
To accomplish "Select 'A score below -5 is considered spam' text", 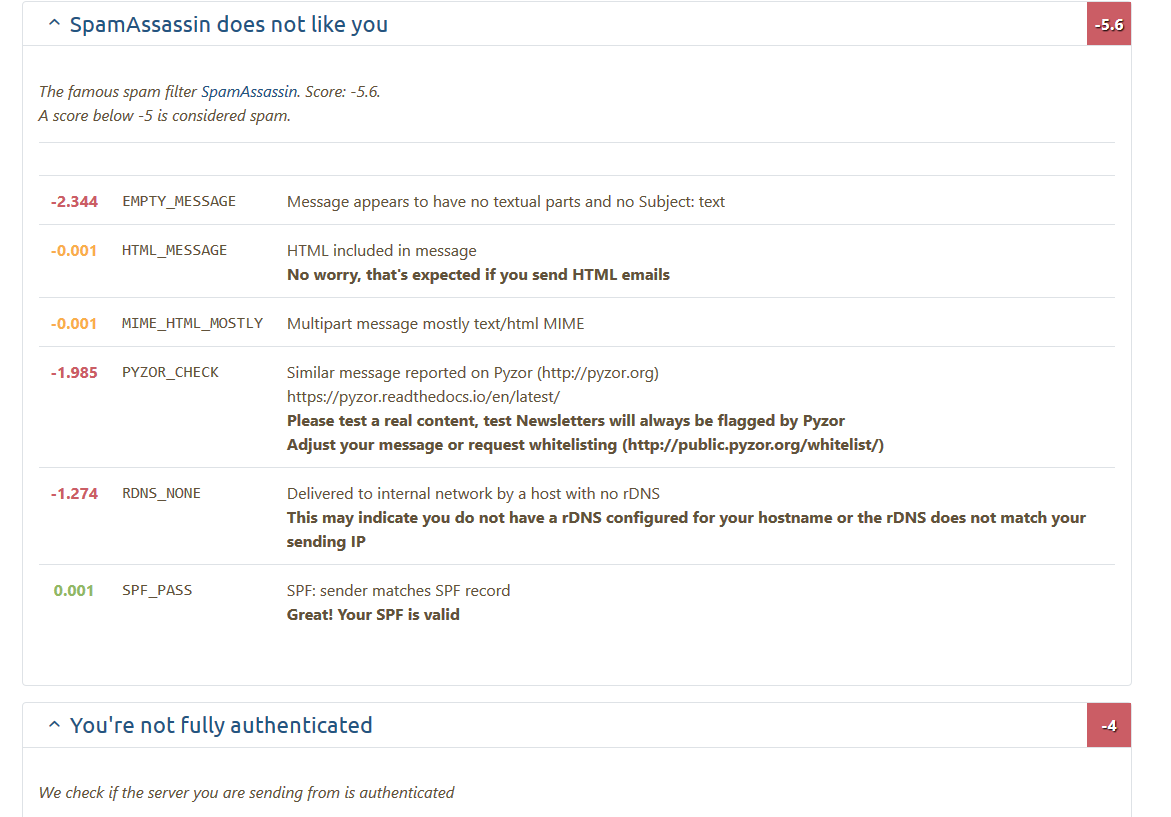I will [x=164, y=116].
